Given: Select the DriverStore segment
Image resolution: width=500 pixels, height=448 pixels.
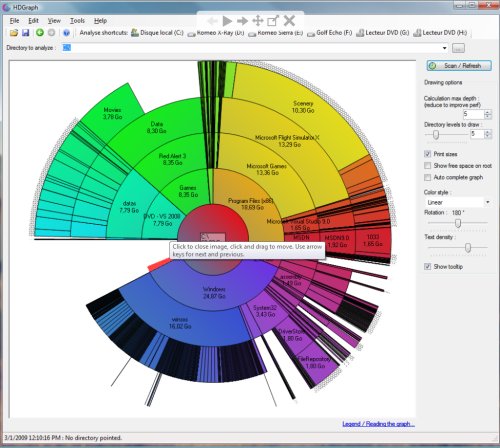Looking at the screenshot, I should pos(292,335).
